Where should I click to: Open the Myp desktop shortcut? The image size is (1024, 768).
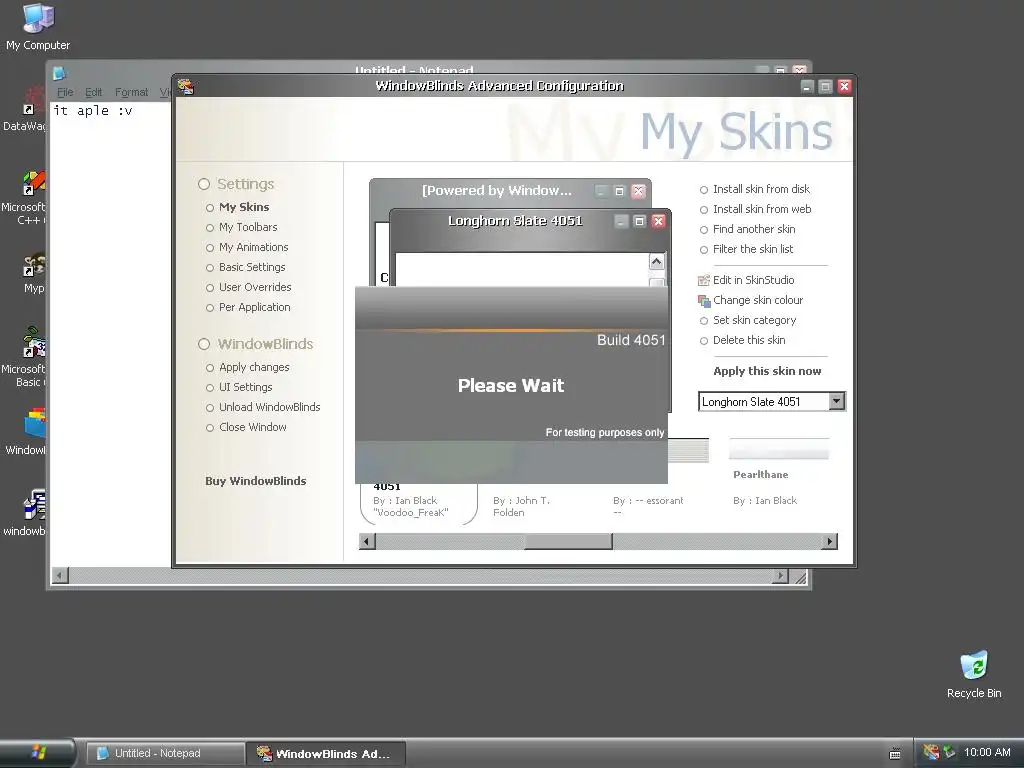34,273
